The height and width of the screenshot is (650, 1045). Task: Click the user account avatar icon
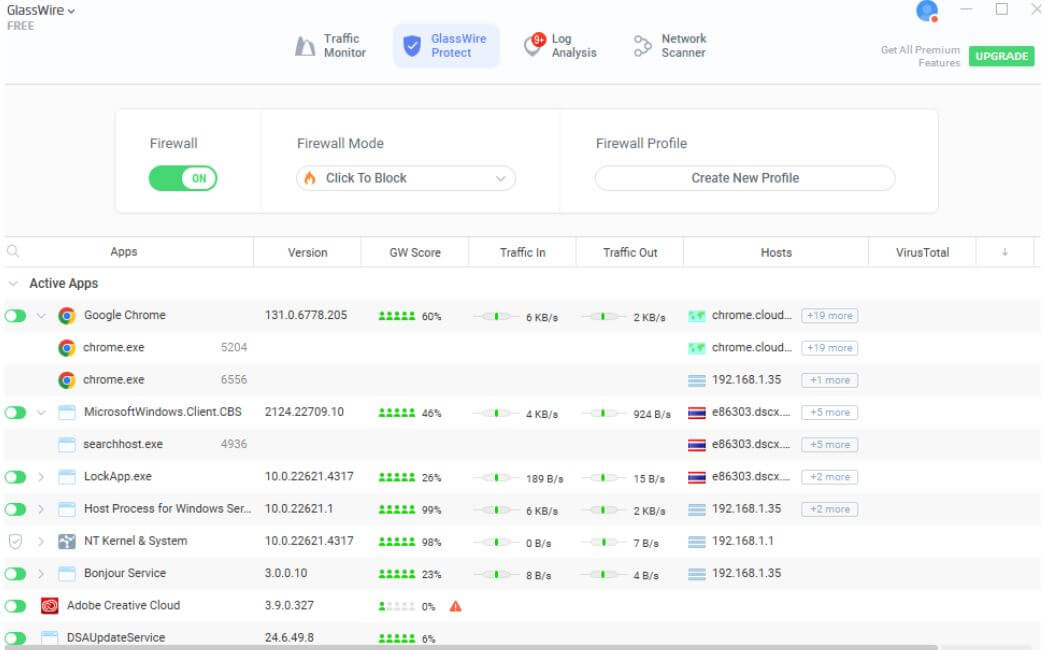pyautogui.click(x=927, y=11)
